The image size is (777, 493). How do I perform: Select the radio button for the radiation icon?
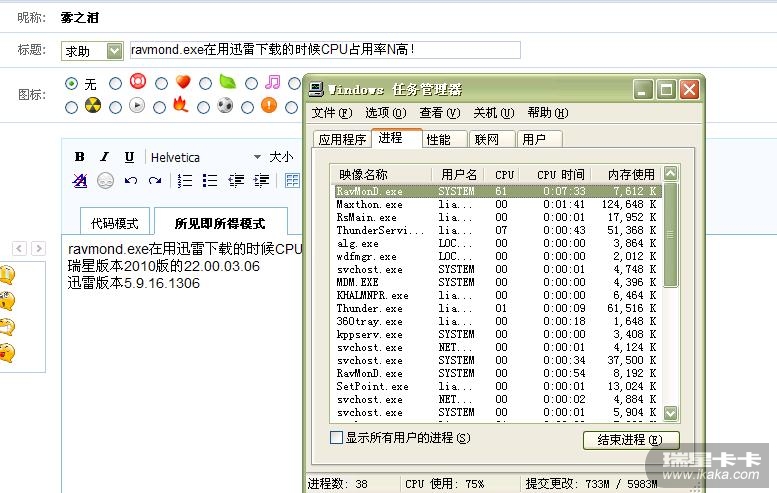point(71,107)
